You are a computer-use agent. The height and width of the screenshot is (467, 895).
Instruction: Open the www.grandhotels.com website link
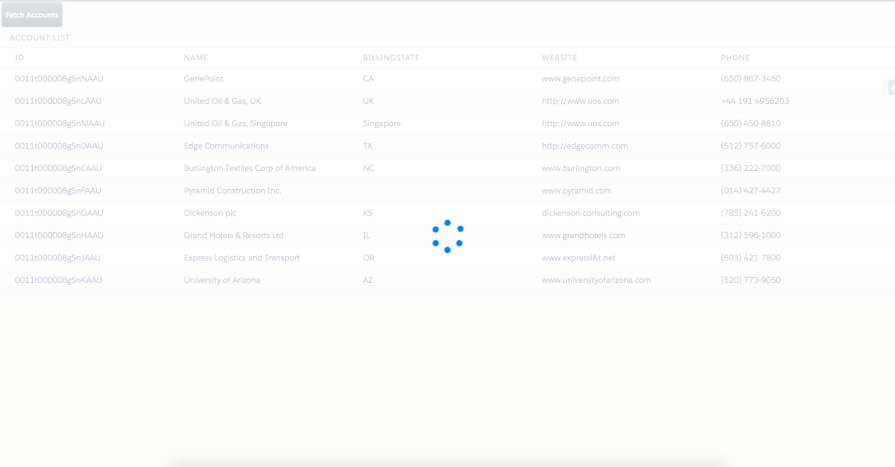tap(583, 235)
